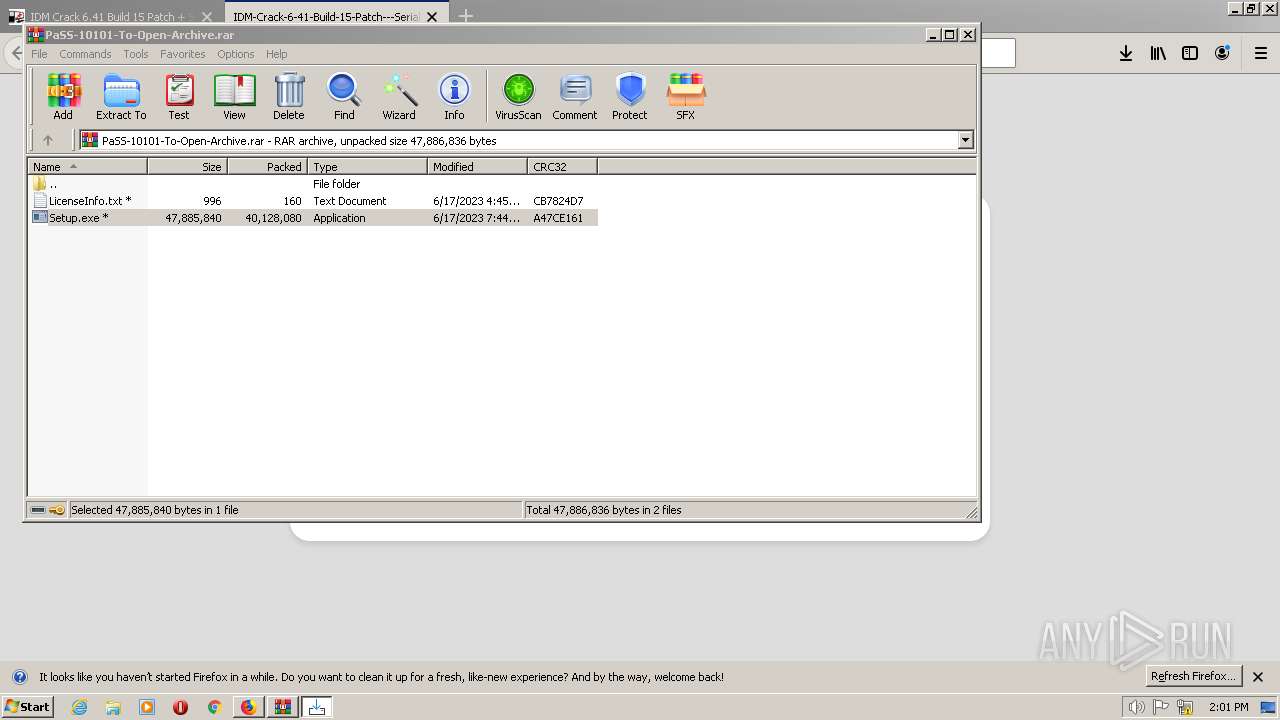Close the IDM-Crack-6-41-Build-15-Patch tab
The width and height of the screenshot is (1280, 720).
(x=432, y=17)
